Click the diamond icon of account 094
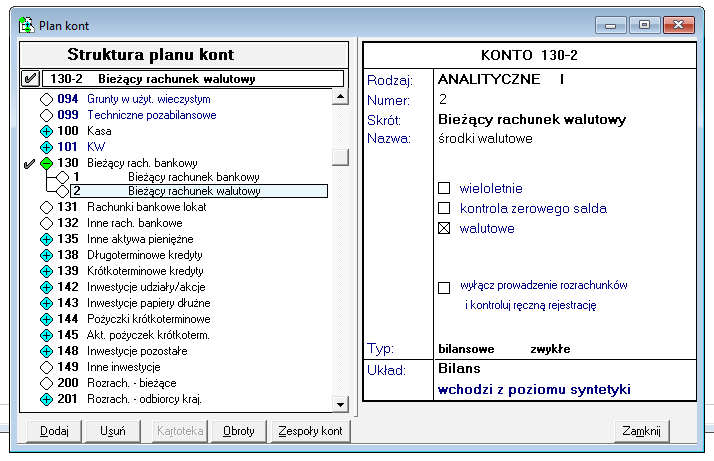Viewport: 714px width, 461px height. pyautogui.click(x=46, y=99)
